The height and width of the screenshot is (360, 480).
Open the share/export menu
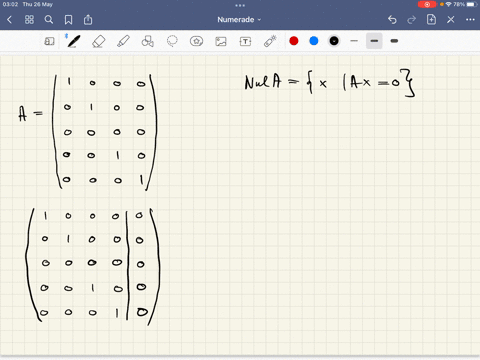click(88, 19)
